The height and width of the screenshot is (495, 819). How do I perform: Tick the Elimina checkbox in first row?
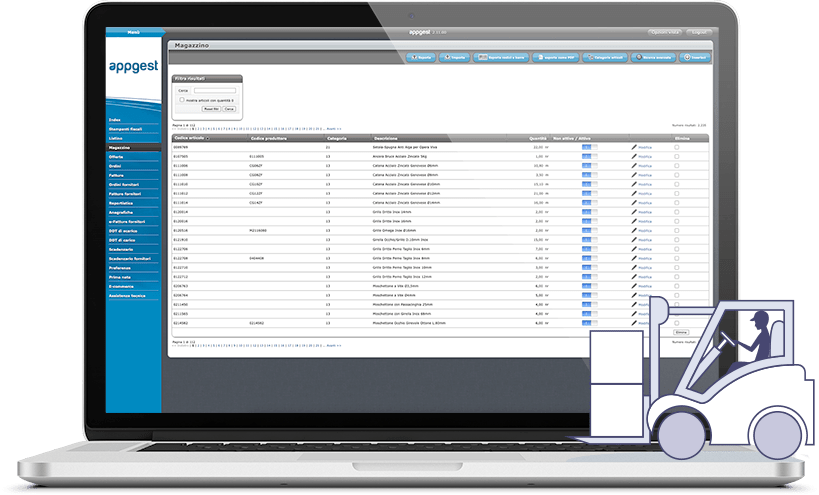tap(677, 147)
